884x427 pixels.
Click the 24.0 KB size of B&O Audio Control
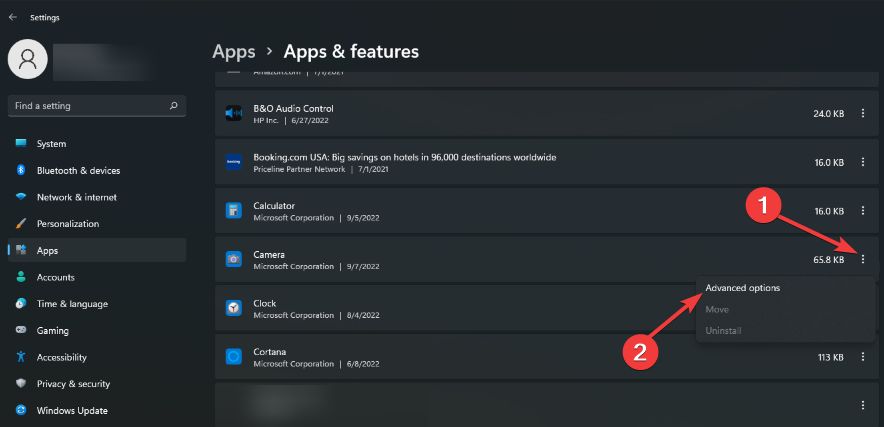pyautogui.click(x=829, y=114)
